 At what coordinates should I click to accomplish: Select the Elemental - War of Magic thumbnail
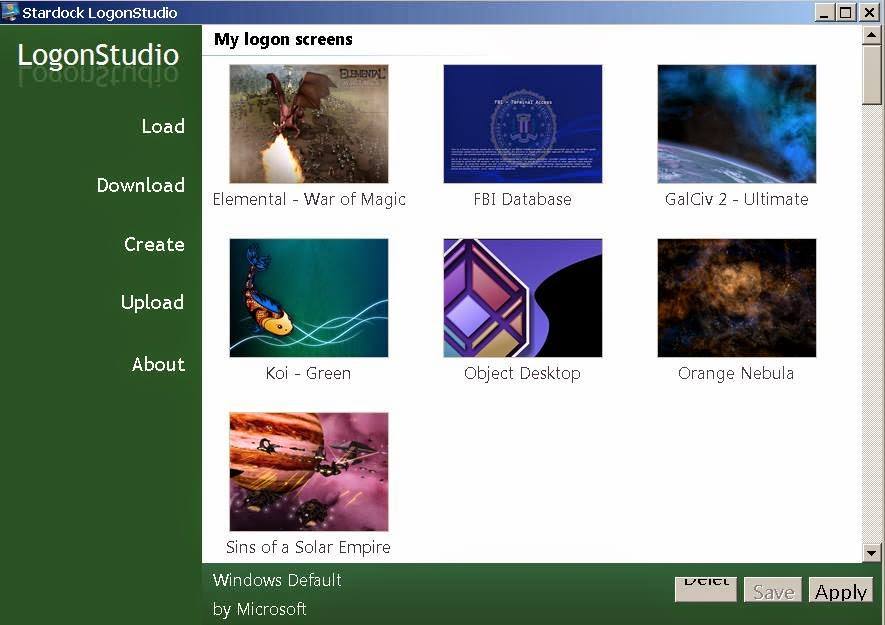309,124
